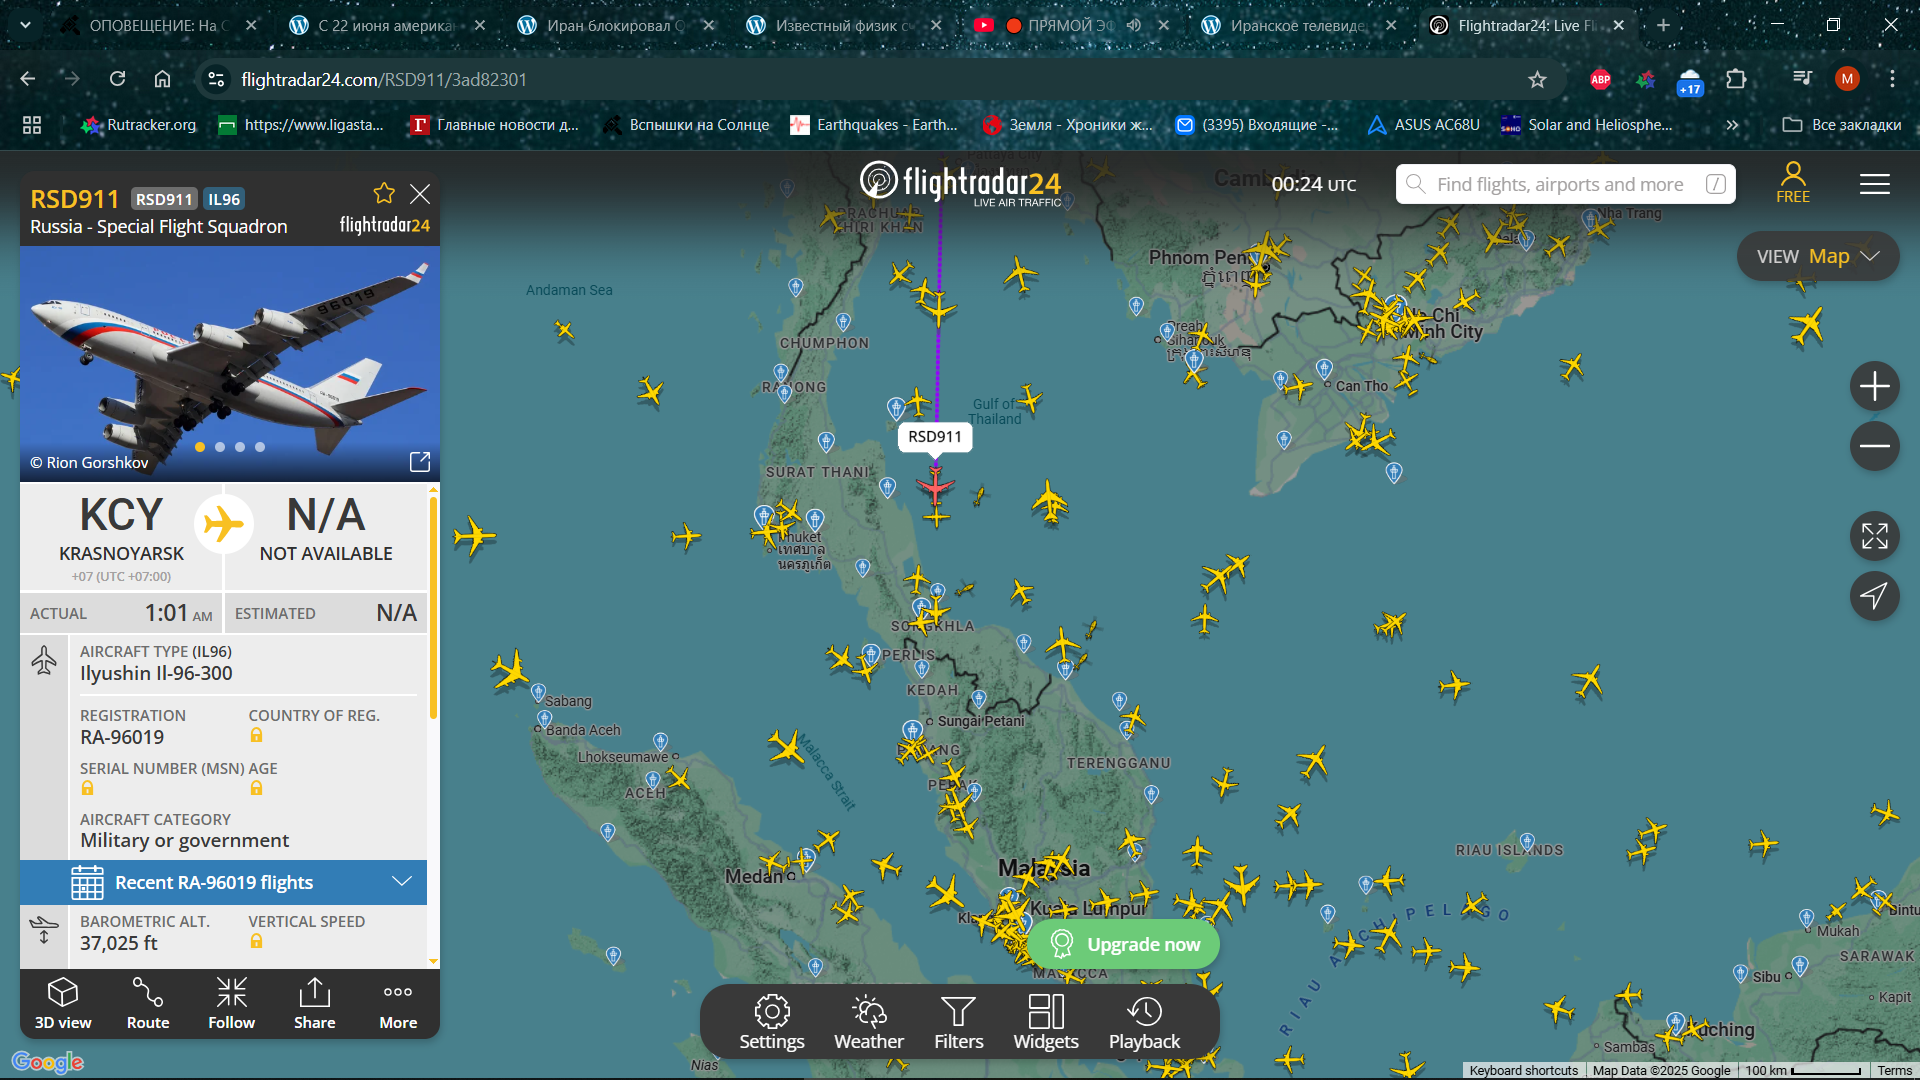This screenshot has height=1080, width=1920.
Task: Open the ABP extension icon
Action: (x=1600, y=79)
